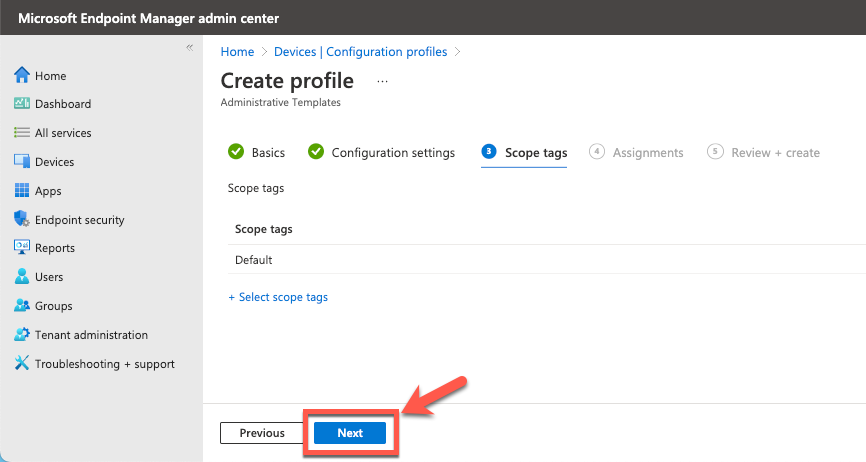Click the Create profile heading
This screenshot has width=866, height=462.
[x=287, y=81]
